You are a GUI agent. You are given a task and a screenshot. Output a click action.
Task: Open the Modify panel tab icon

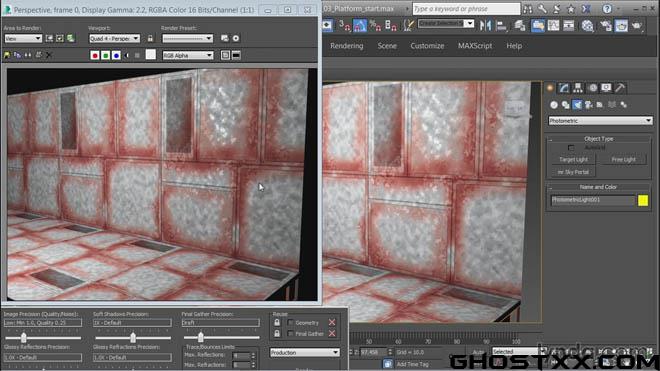pos(564,88)
